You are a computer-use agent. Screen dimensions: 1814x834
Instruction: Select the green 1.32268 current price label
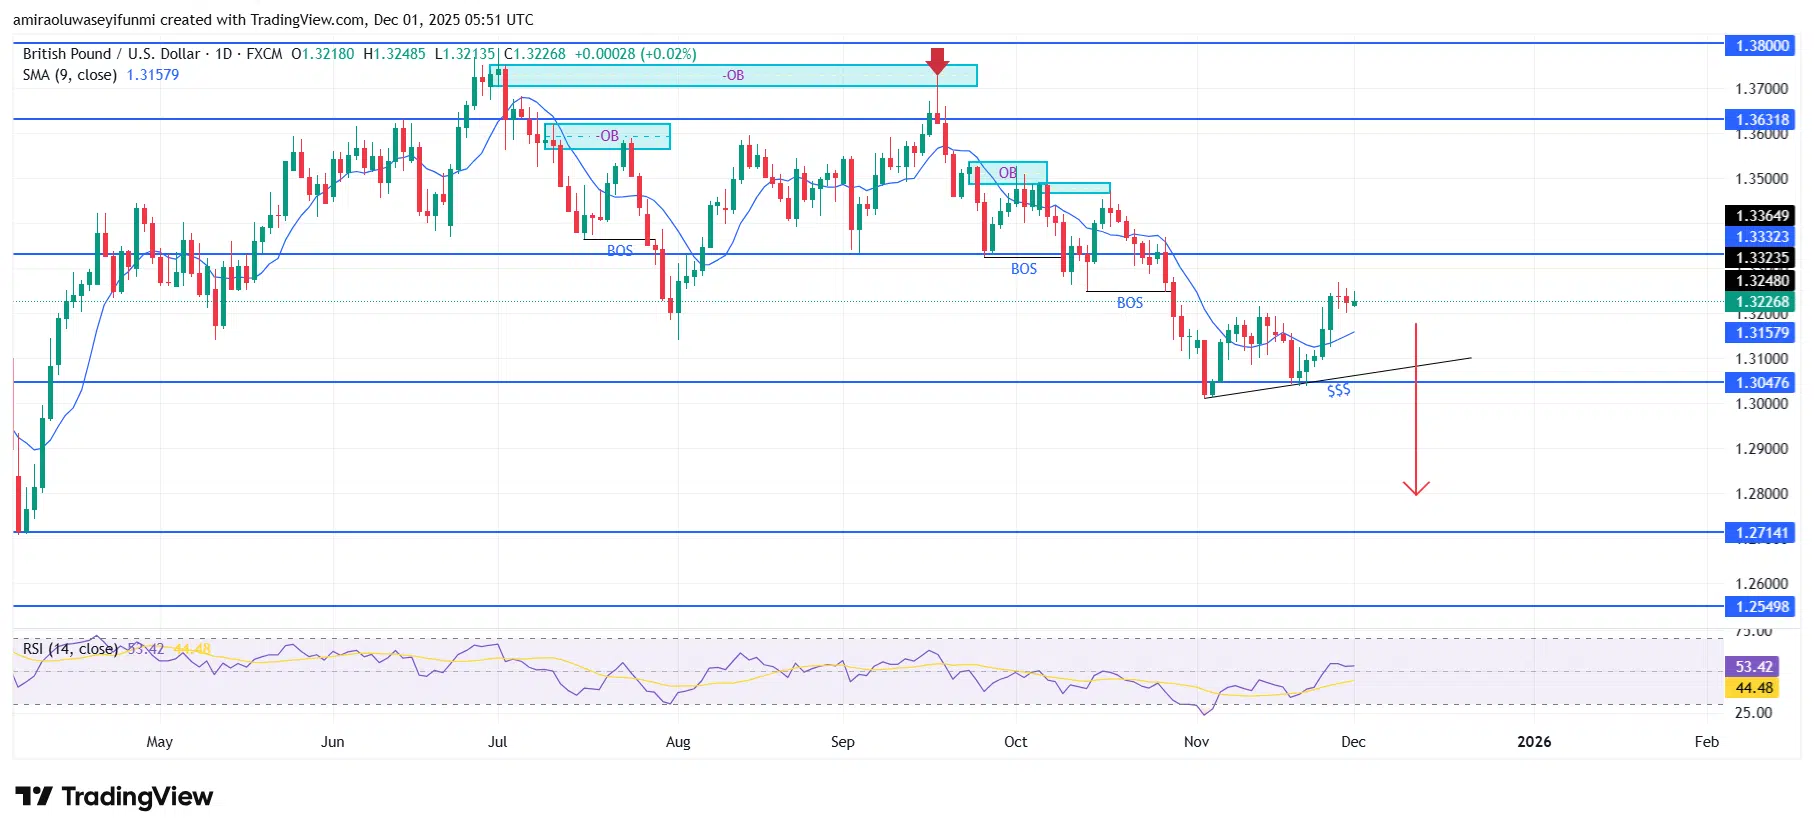[x=1761, y=302]
